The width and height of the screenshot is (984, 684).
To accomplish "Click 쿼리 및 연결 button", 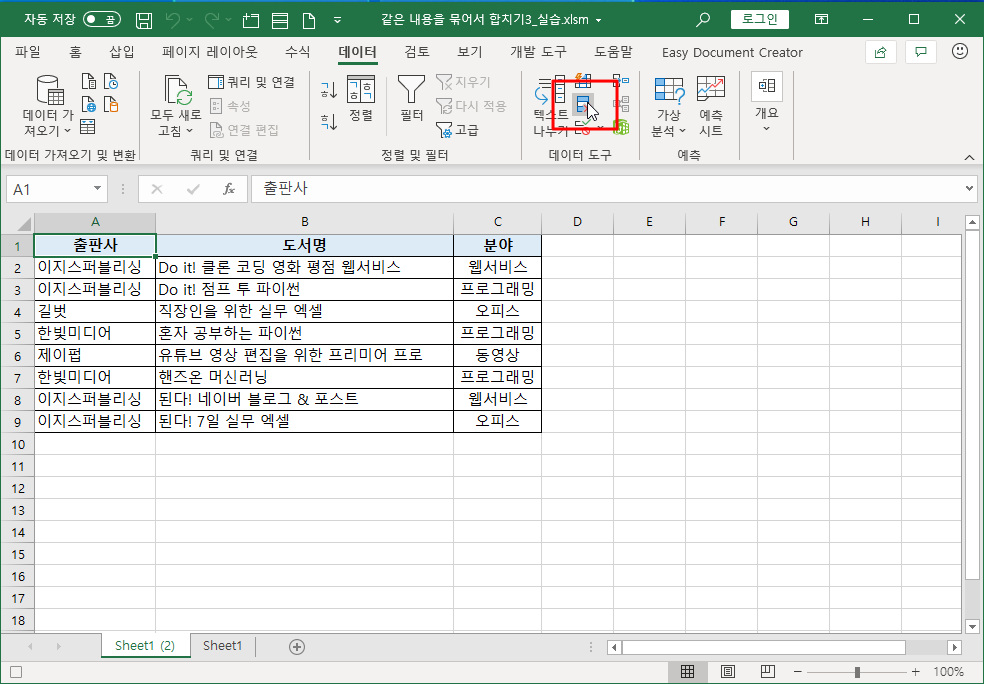I will click(252, 82).
